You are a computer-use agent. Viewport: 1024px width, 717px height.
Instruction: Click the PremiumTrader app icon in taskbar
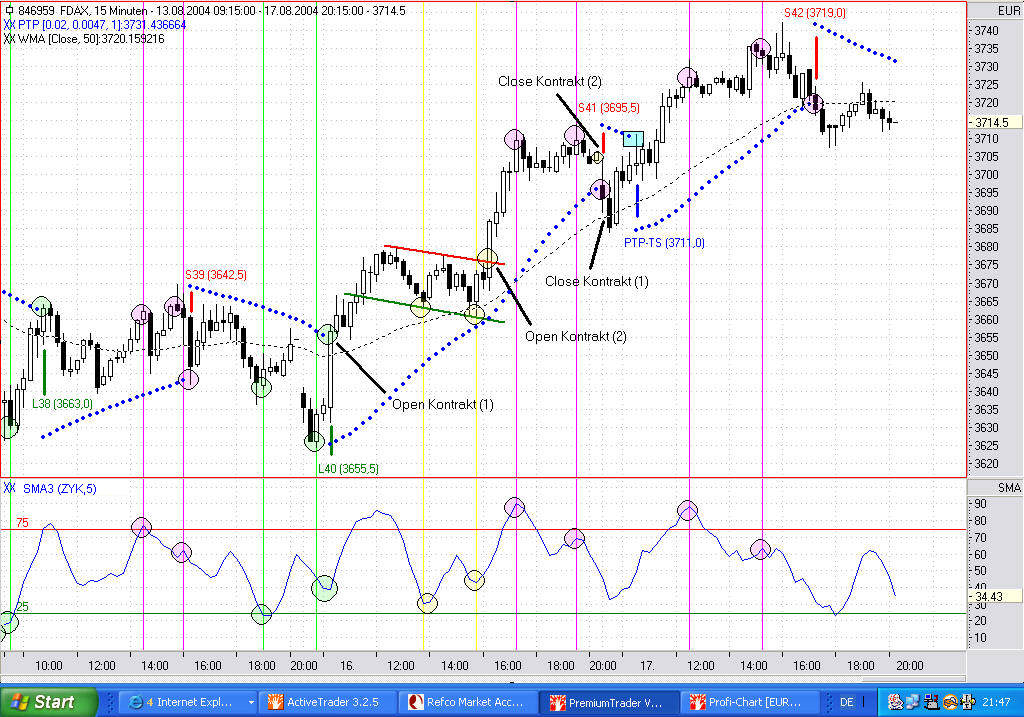[556, 702]
